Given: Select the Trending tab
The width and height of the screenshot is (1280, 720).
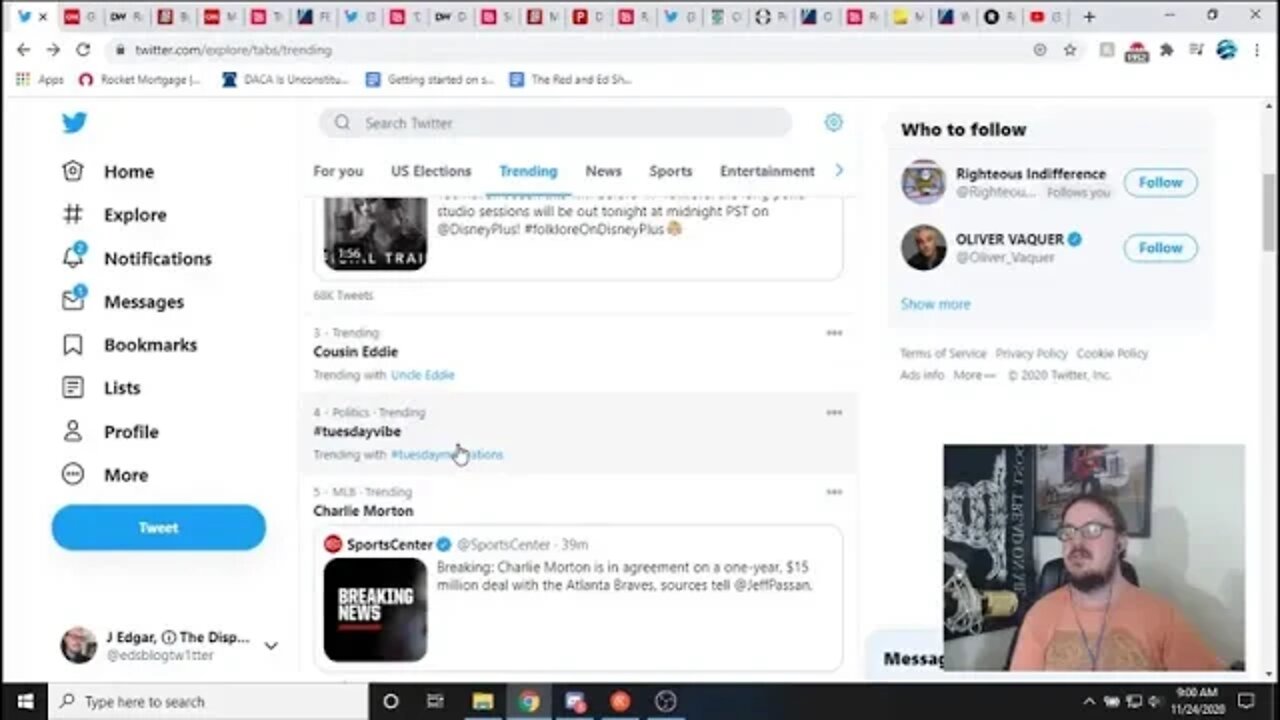Looking at the screenshot, I should 528,171.
